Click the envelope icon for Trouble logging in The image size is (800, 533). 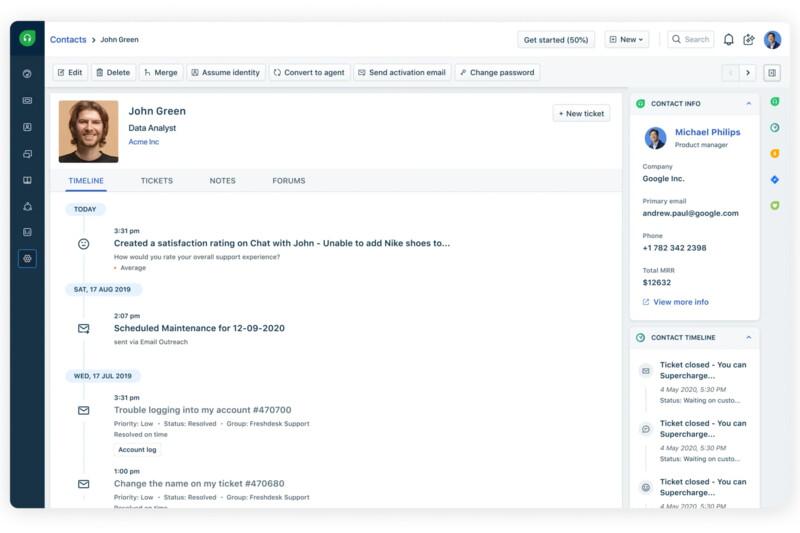[84, 410]
